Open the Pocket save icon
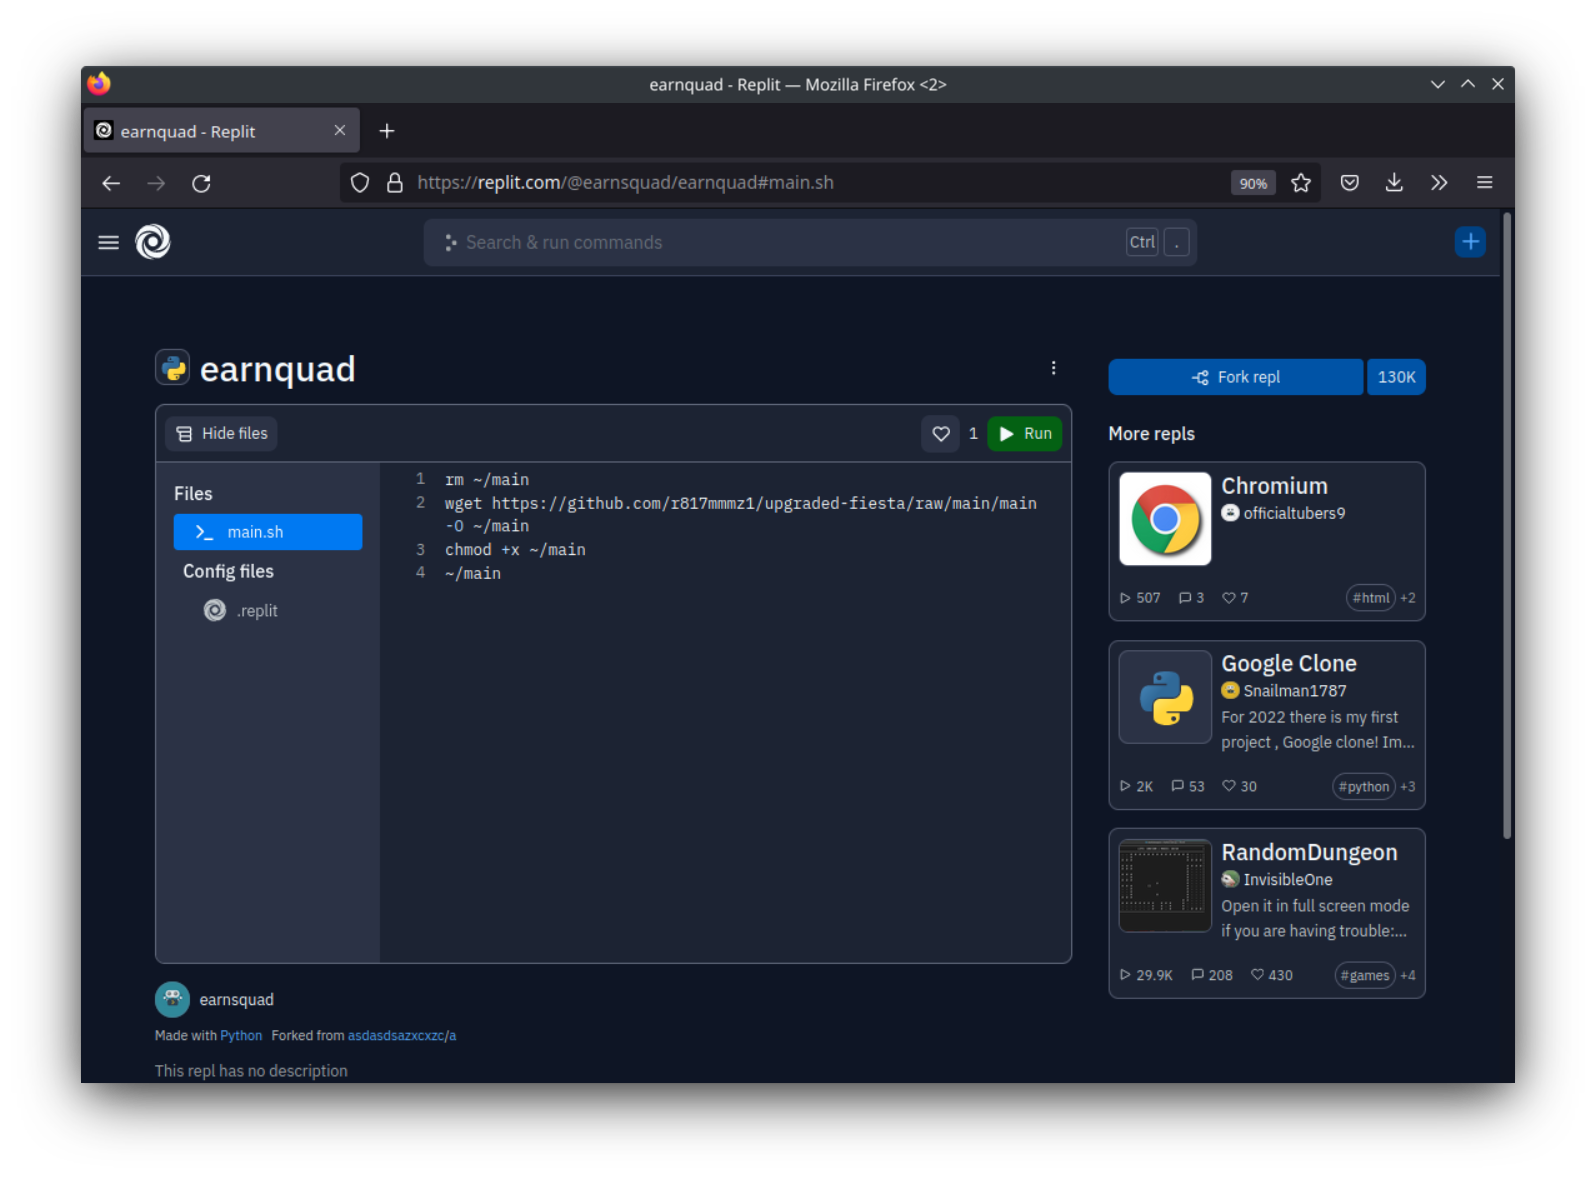Image resolution: width=1596 pixels, height=1179 pixels. tap(1350, 183)
